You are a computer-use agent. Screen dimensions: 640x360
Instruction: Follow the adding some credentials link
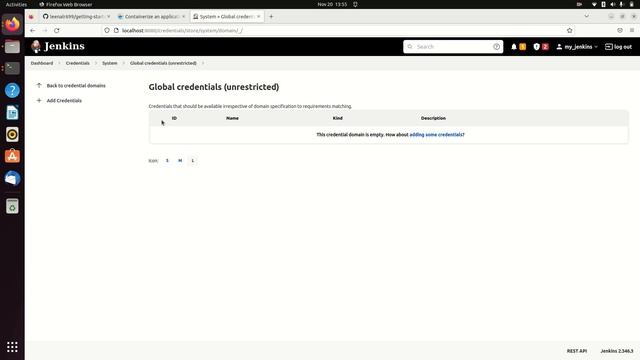pyautogui.click(x=437, y=135)
